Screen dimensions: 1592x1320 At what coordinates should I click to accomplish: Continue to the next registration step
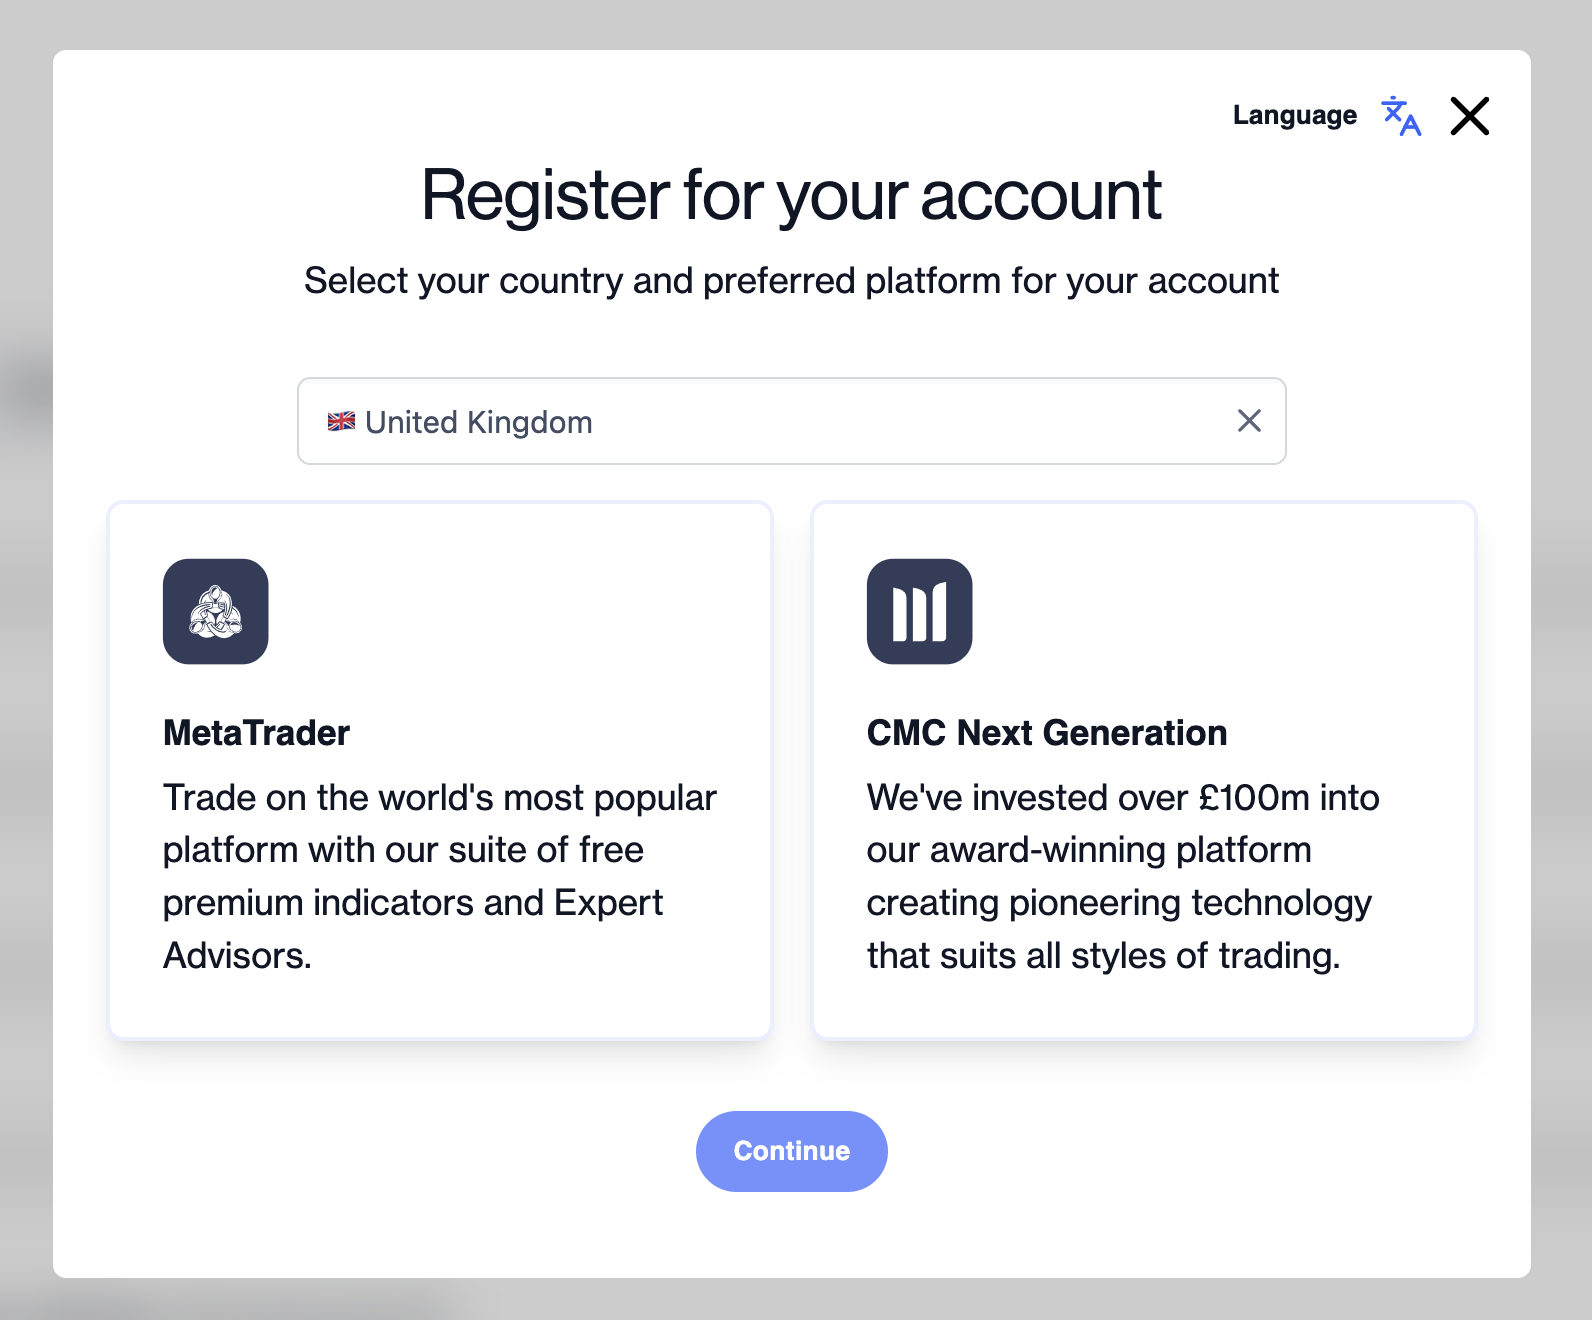[791, 1151]
